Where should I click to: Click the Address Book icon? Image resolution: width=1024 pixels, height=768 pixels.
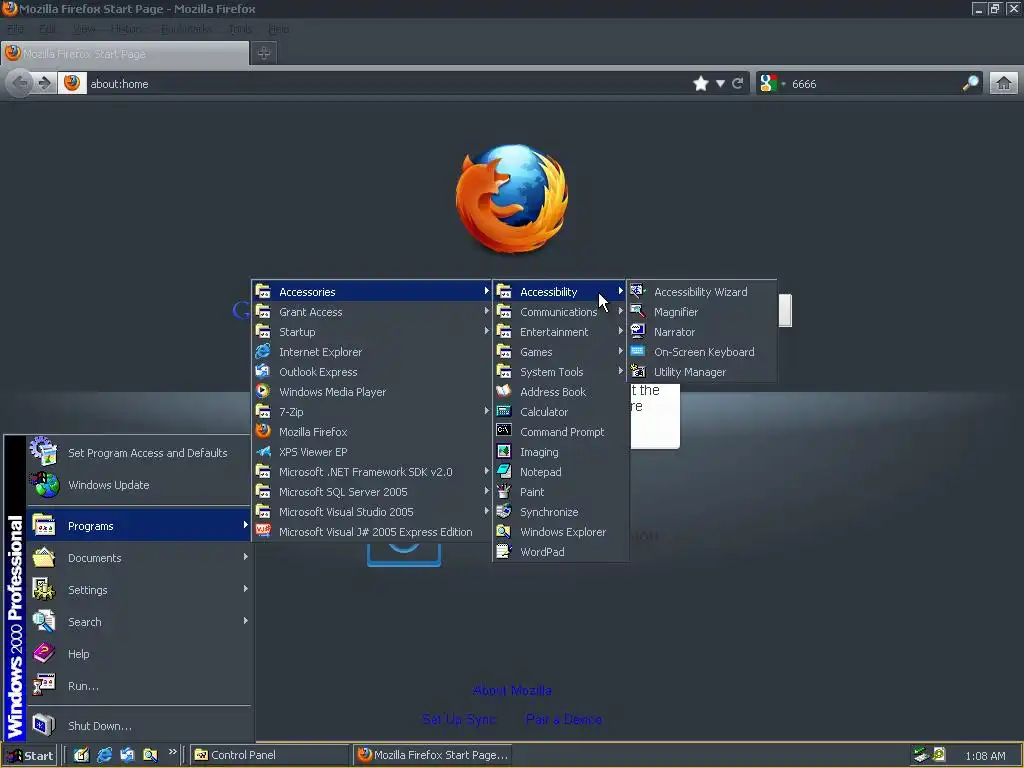[504, 392]
